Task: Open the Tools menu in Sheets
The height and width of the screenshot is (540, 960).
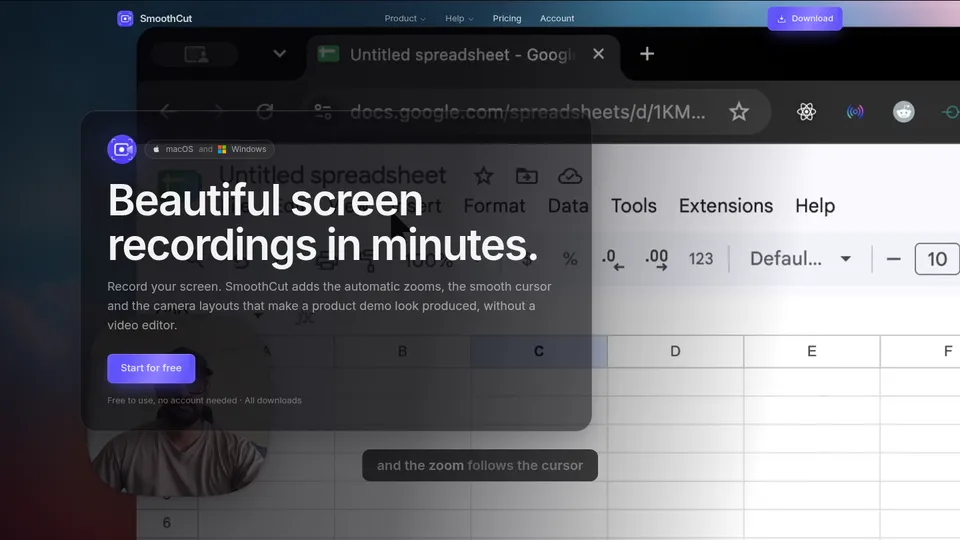Action: coord(634,206)
